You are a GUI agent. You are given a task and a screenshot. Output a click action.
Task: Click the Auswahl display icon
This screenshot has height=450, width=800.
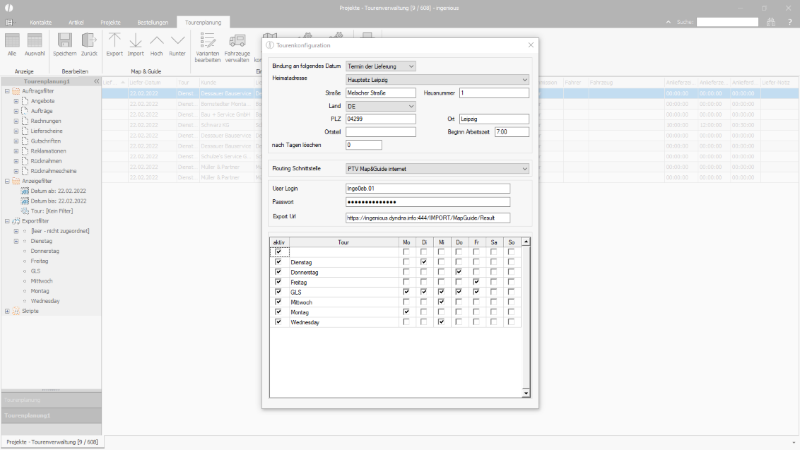tap(35, 41)
